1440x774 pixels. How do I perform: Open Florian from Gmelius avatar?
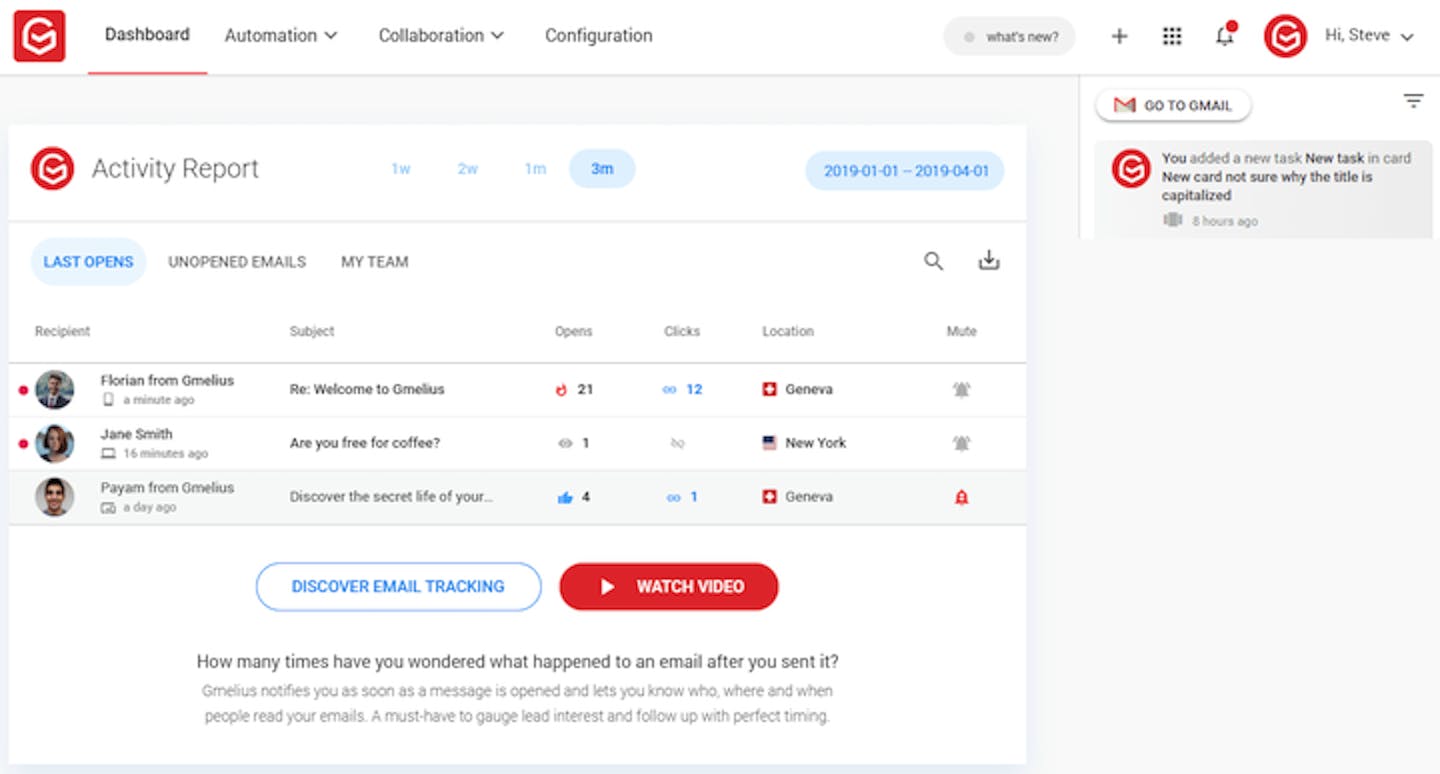pos(55,390)
